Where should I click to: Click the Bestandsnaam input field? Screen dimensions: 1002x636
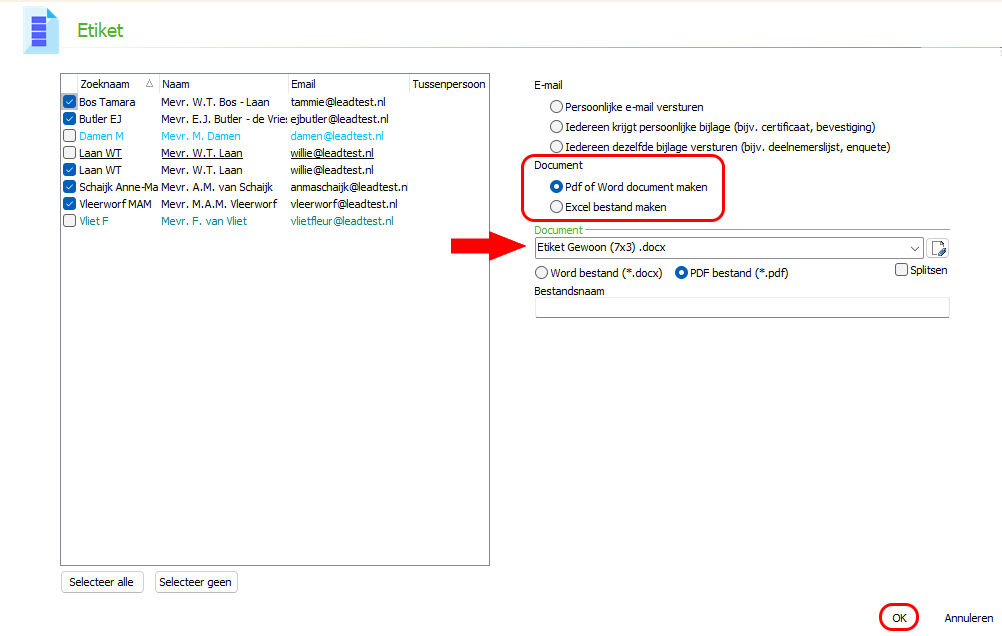pos(741,308)
